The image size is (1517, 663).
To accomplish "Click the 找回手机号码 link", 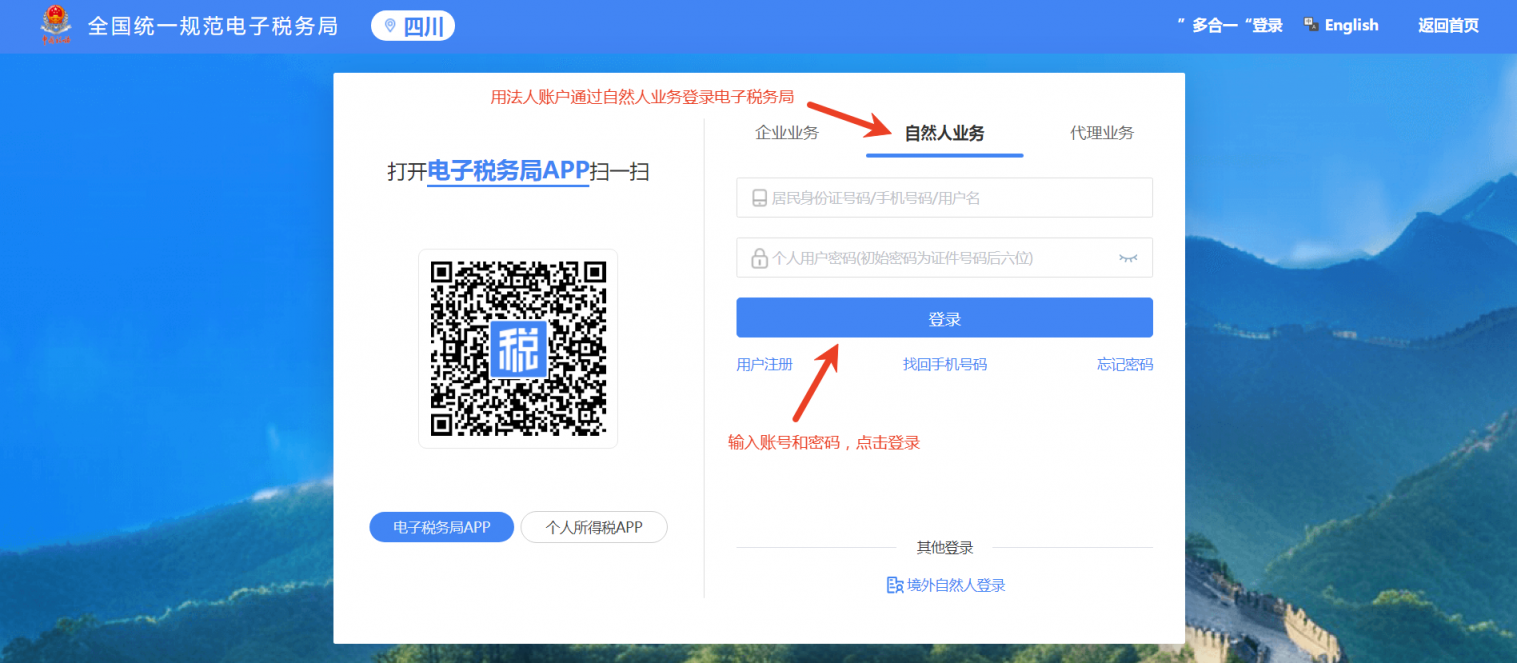I will [x=945, y=365].
